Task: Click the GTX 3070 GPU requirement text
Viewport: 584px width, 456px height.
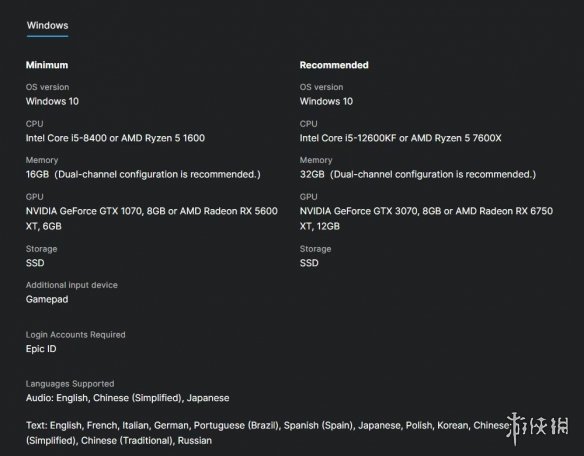Action: pos(426,219)
